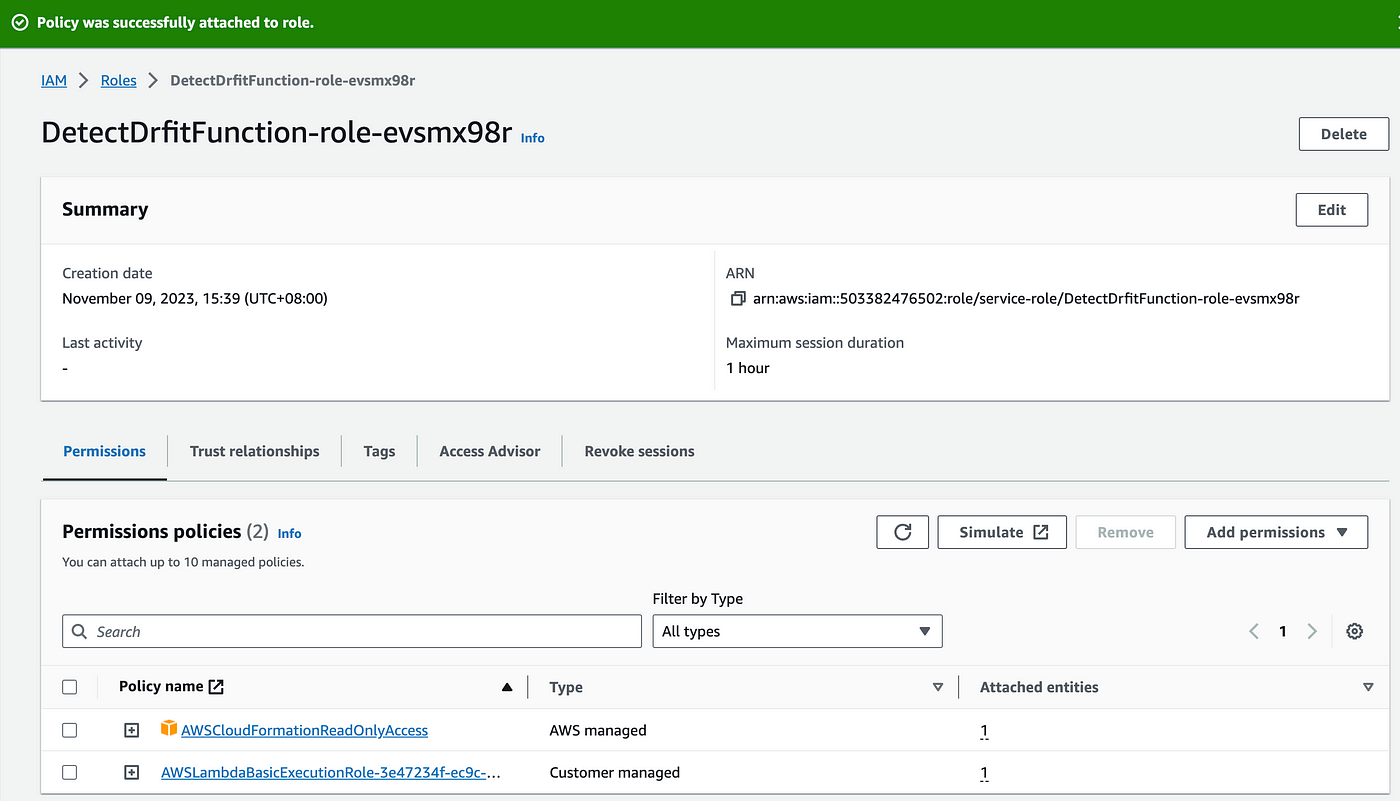Click the Policy name column header

pos(161,686)
